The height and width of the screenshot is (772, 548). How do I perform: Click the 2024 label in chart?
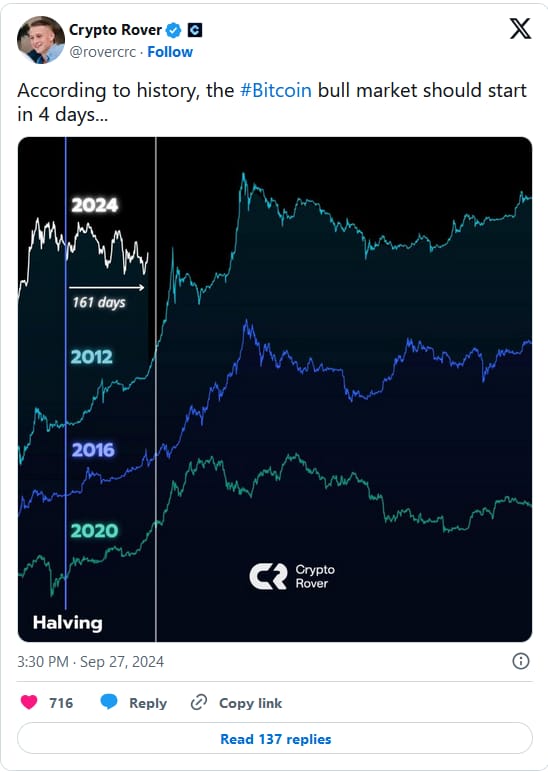click(x=95, y=205)
